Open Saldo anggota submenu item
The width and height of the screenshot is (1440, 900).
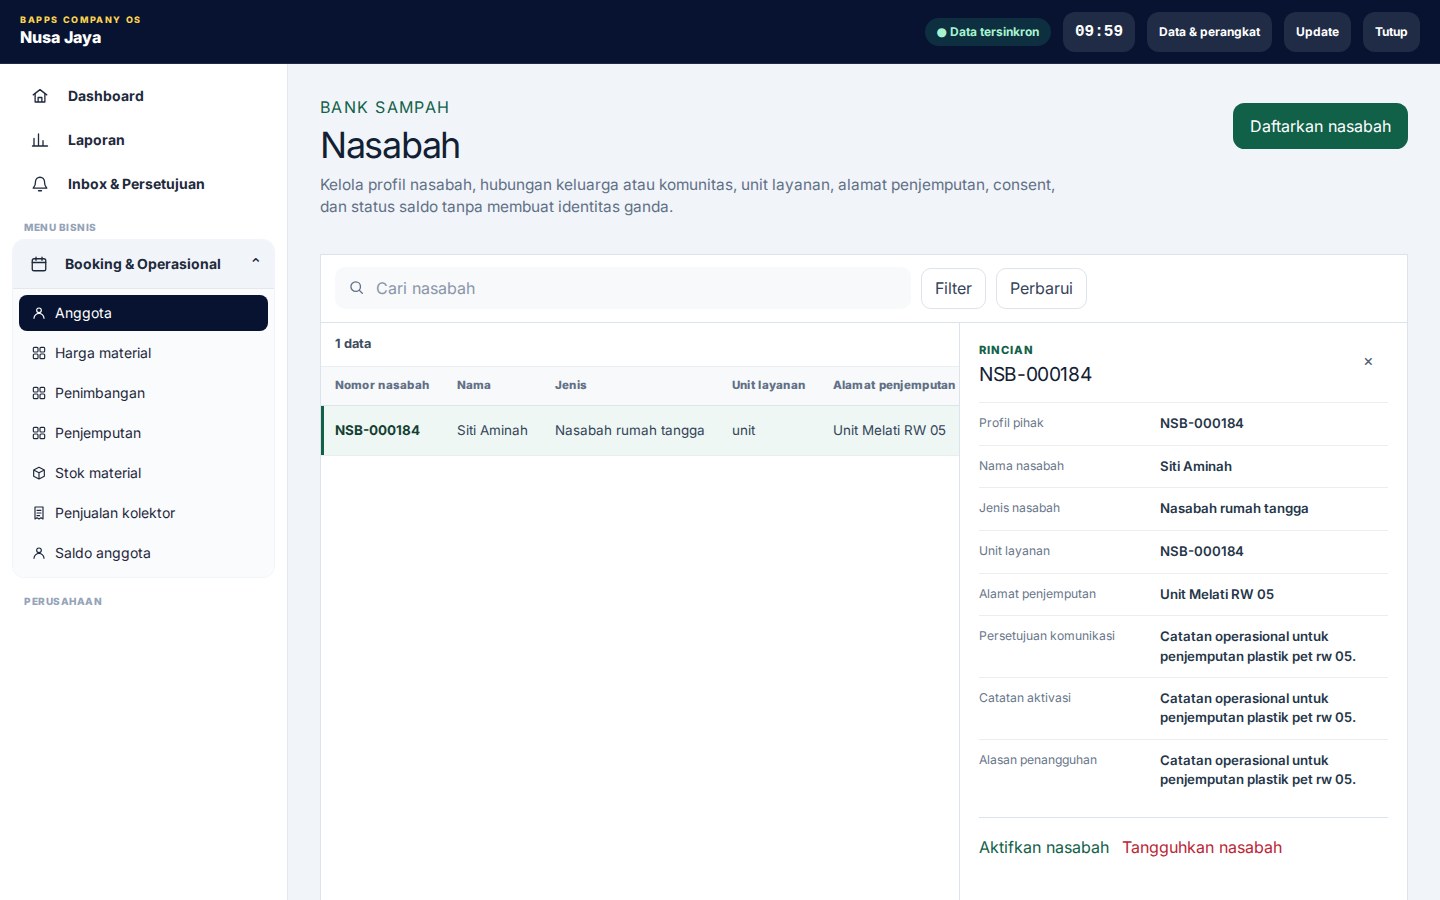click(143, 553)
